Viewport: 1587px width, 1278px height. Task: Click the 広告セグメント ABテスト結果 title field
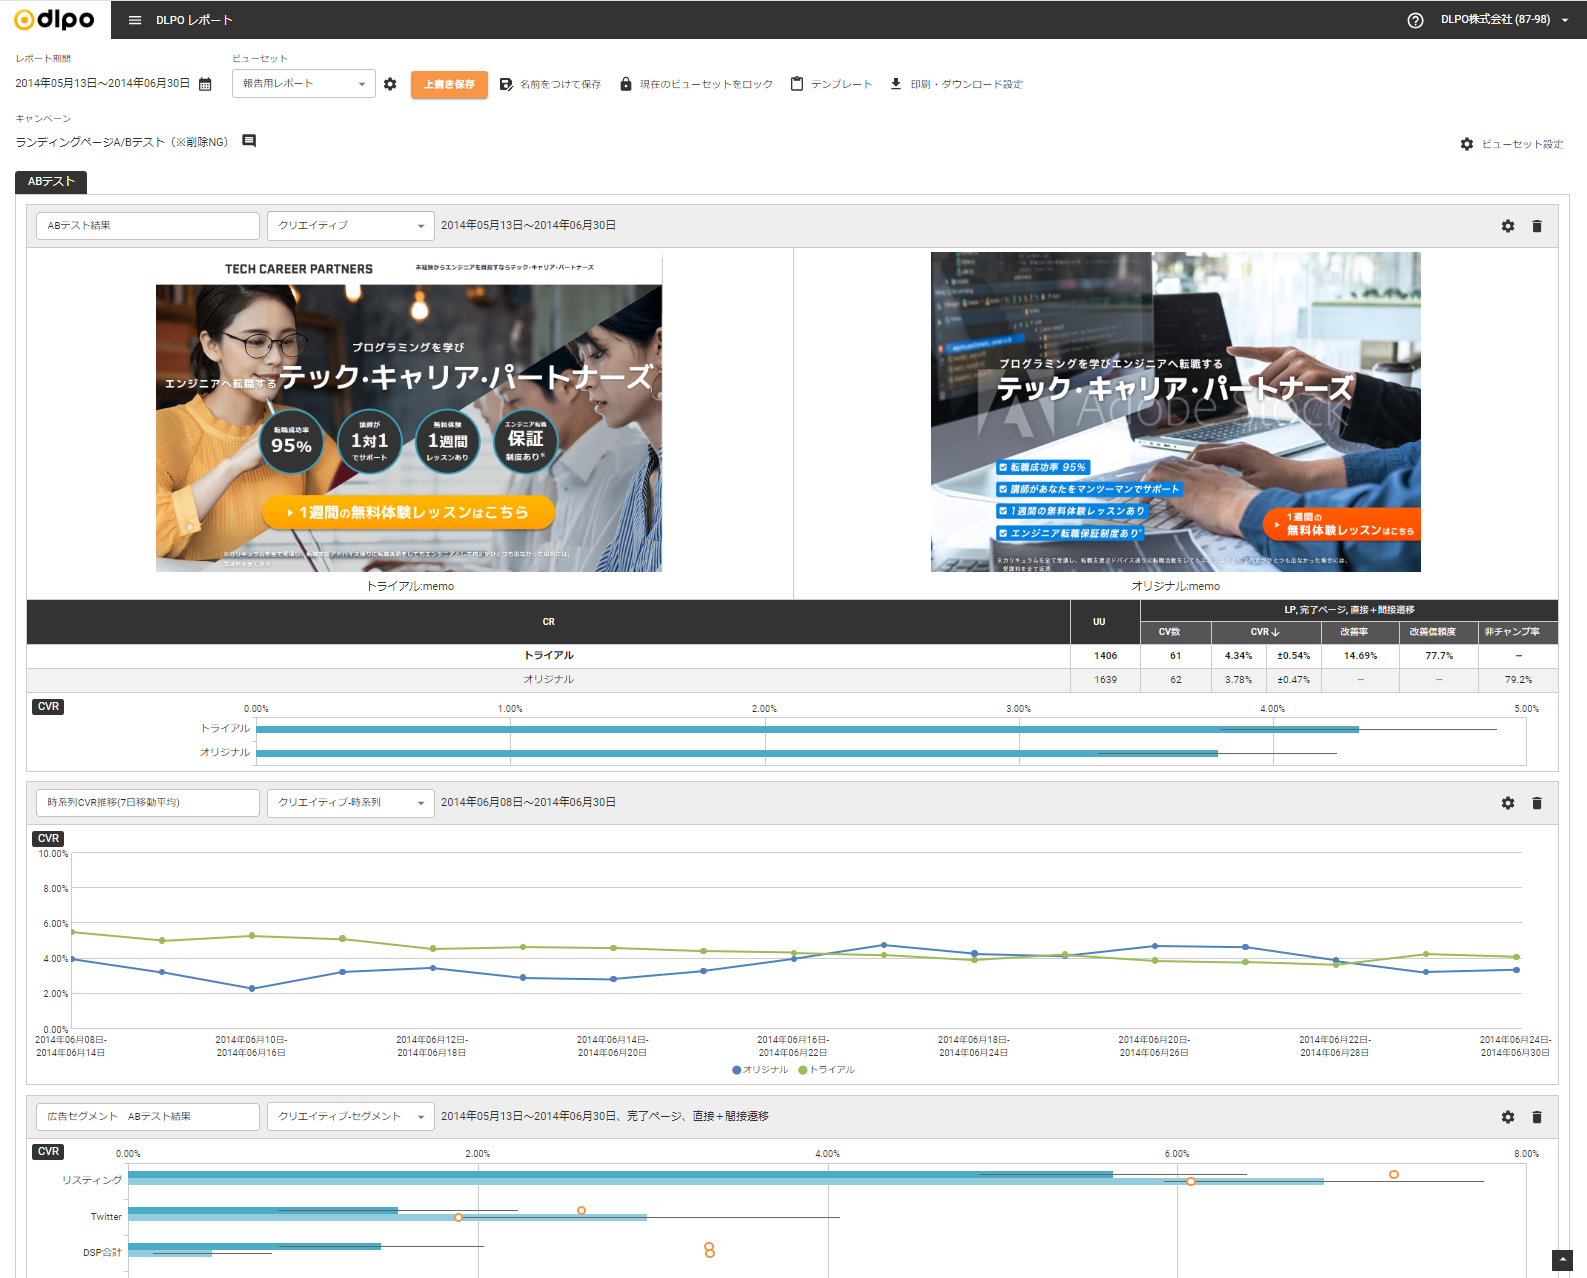(x=148, y=1117)
